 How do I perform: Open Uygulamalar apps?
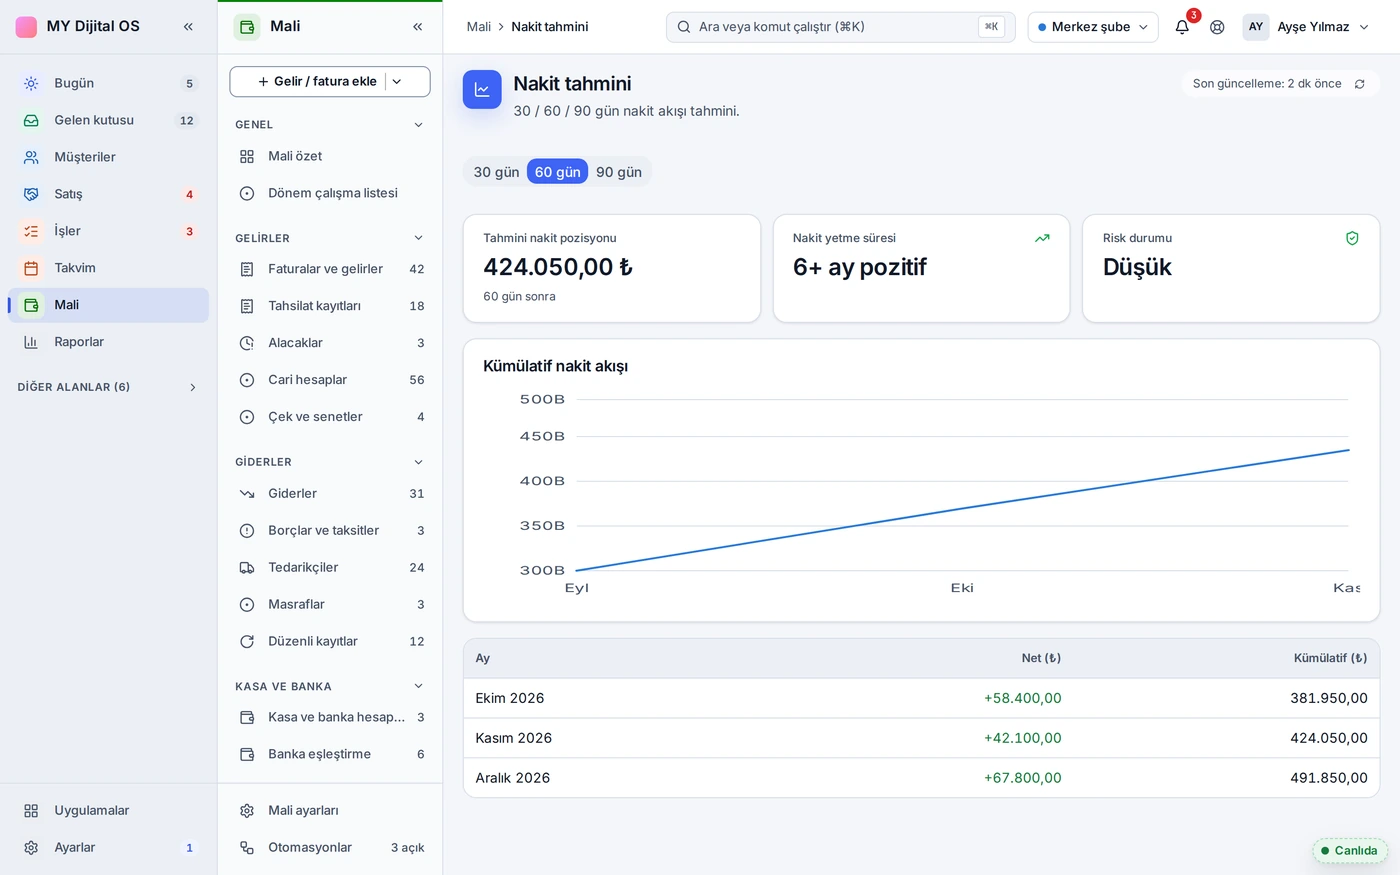click(x=108, y=811)
